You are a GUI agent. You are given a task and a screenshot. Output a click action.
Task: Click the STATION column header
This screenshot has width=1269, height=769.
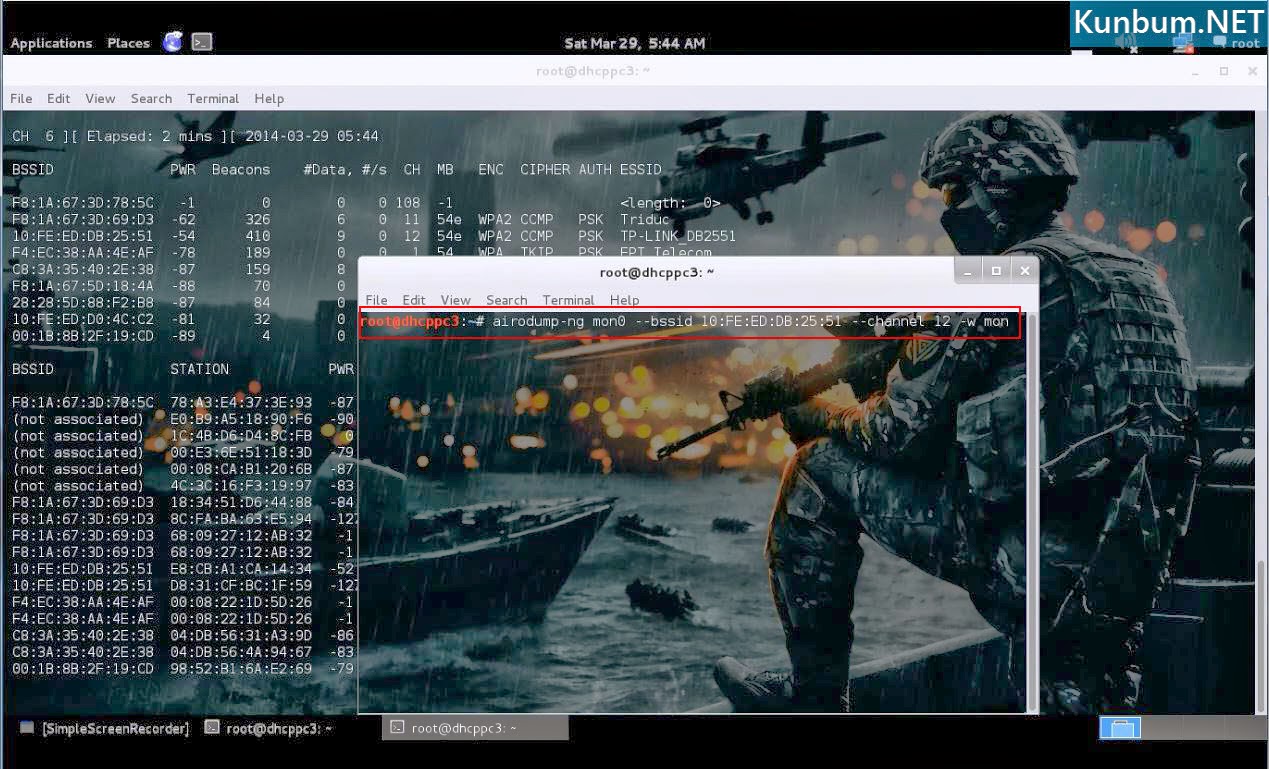pos(199,369)
